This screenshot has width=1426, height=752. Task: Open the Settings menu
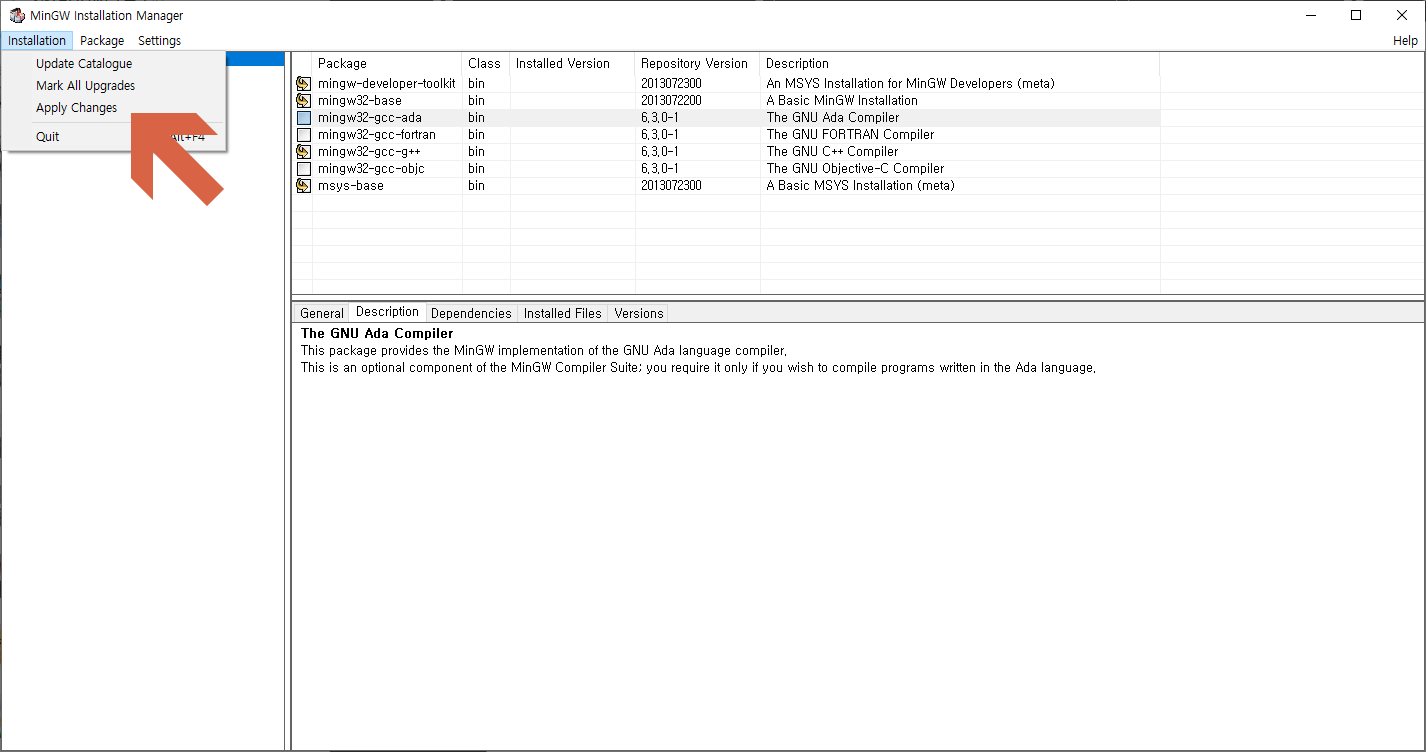160,41
